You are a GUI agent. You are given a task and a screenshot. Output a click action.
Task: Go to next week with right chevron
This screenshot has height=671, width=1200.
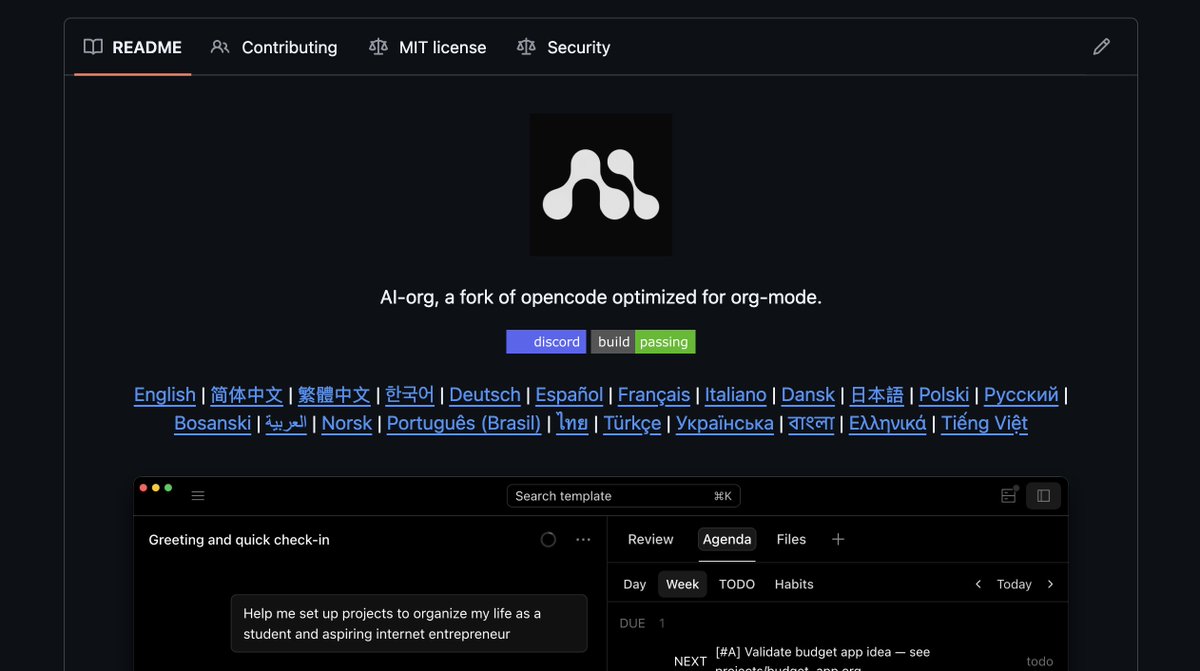click(x=1050, y=584)
